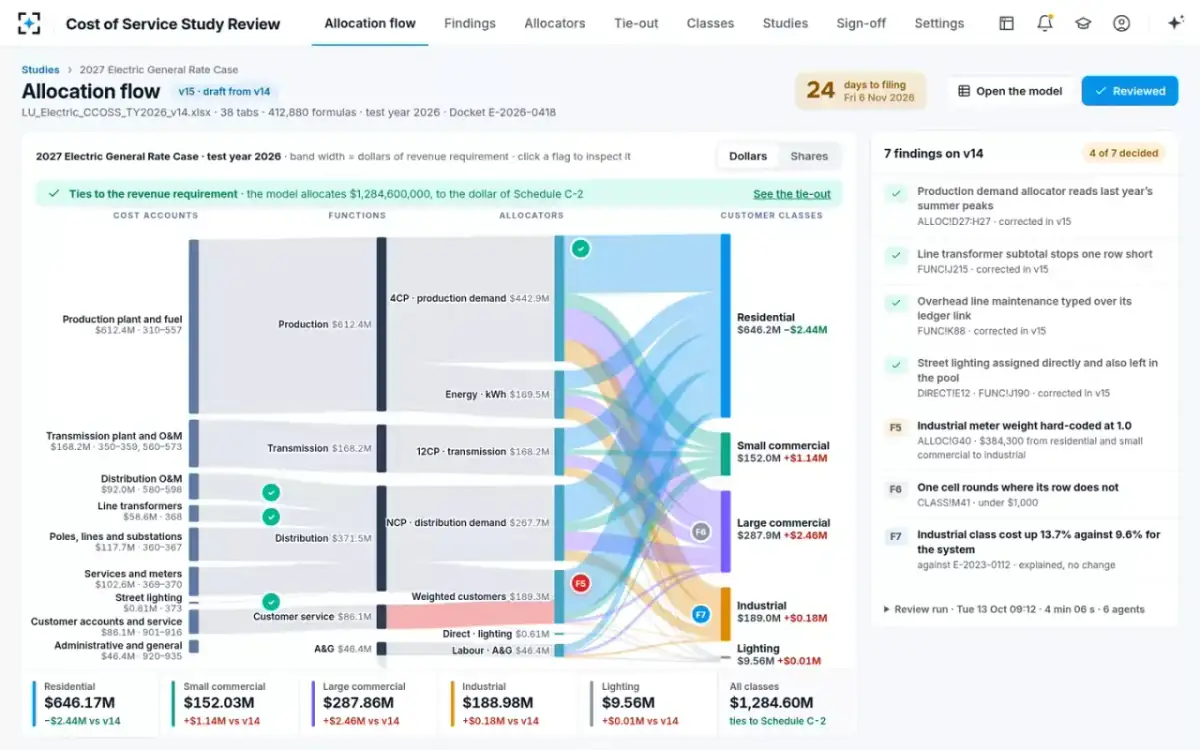Open finding F5 industrial meter weight
Viewport: 1200px width, 750px height.
1024,439
